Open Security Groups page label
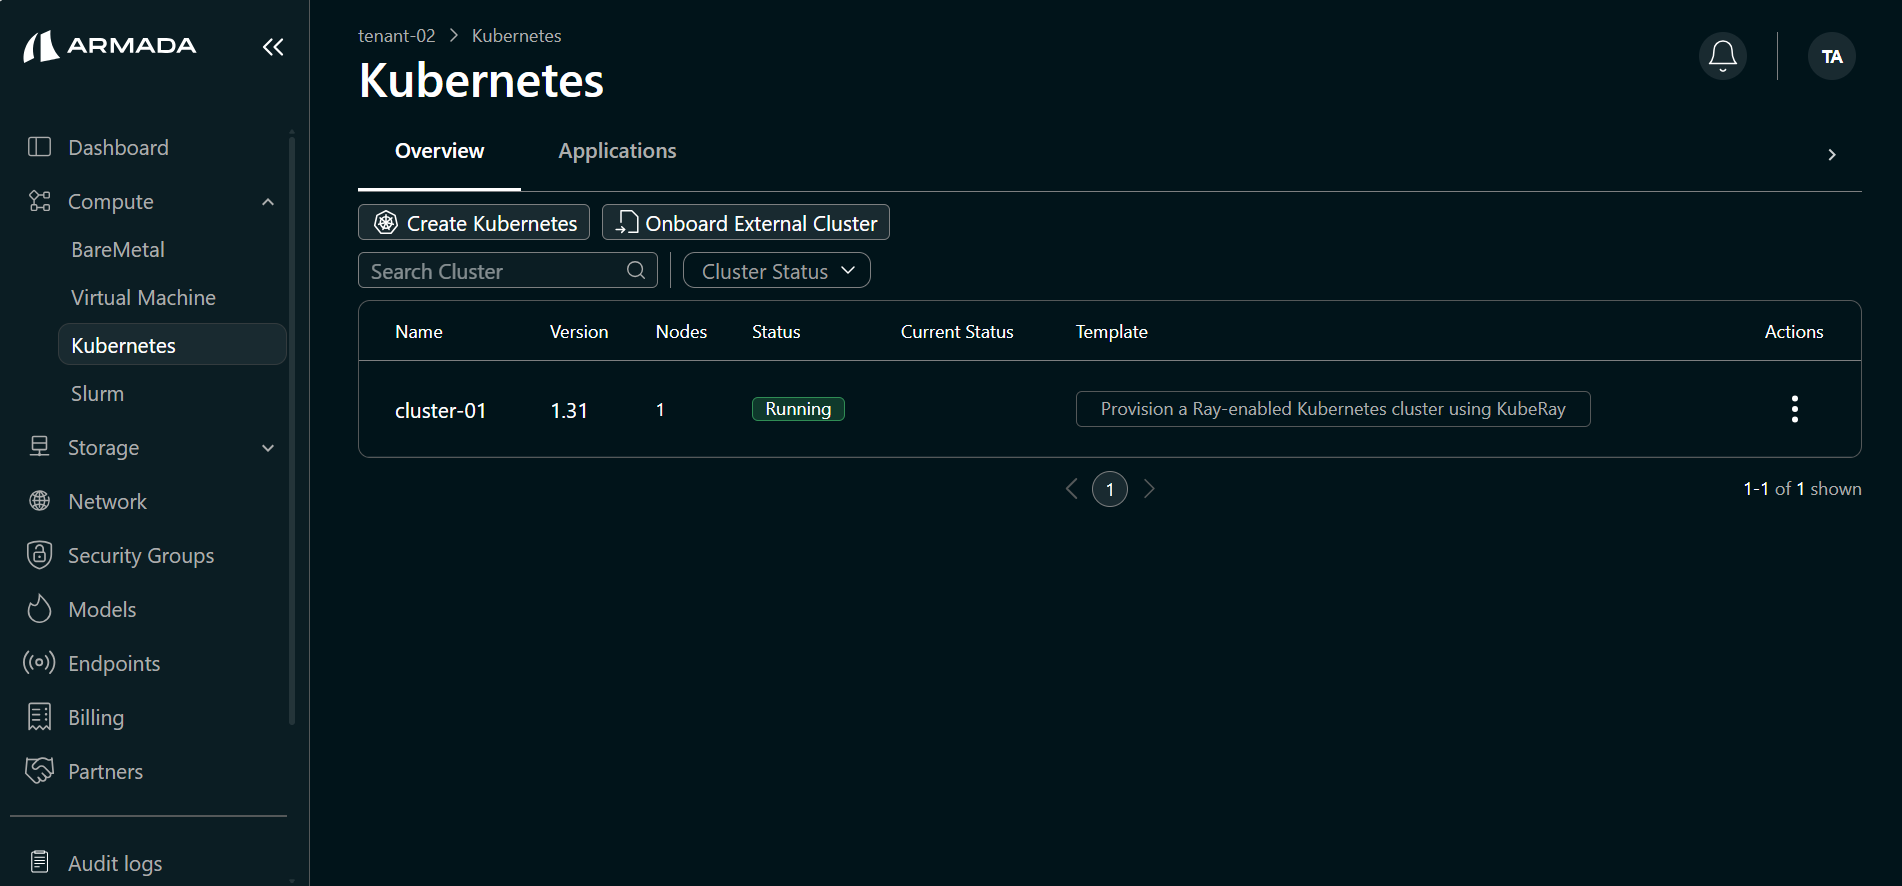This screenshot has width=1902, height=886. point(141,556)
